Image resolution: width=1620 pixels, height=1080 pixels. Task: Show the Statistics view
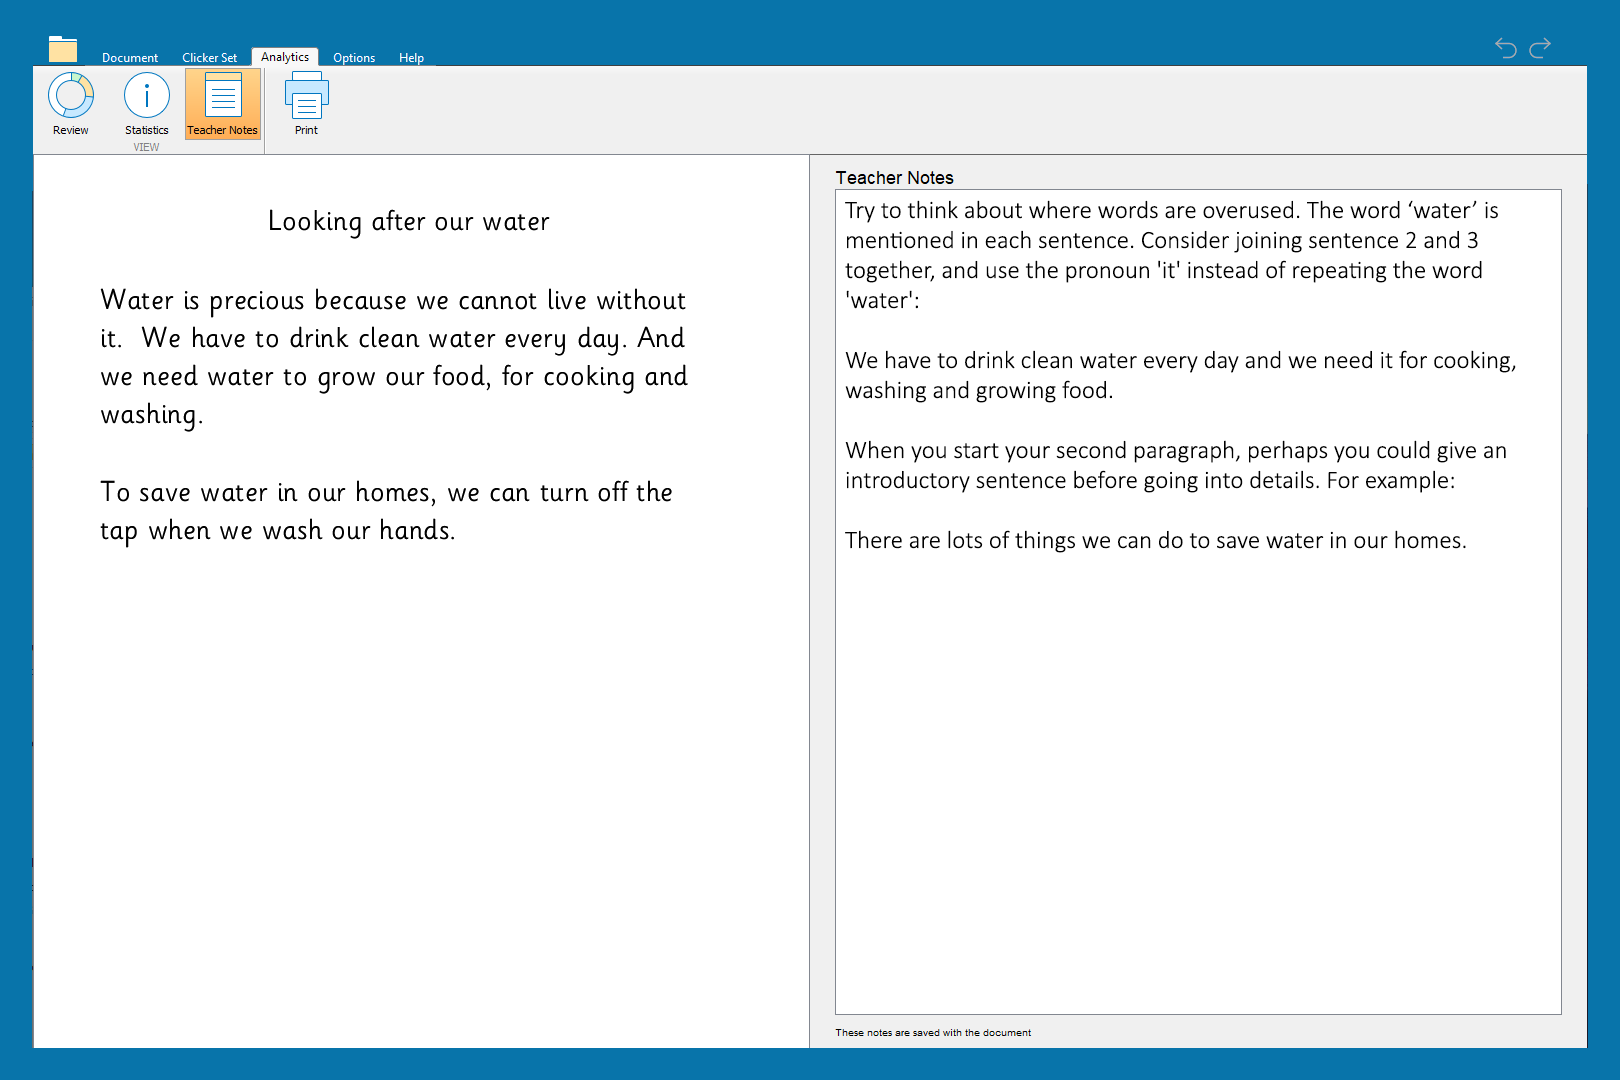pyautogui.click(x=147, y=104)
